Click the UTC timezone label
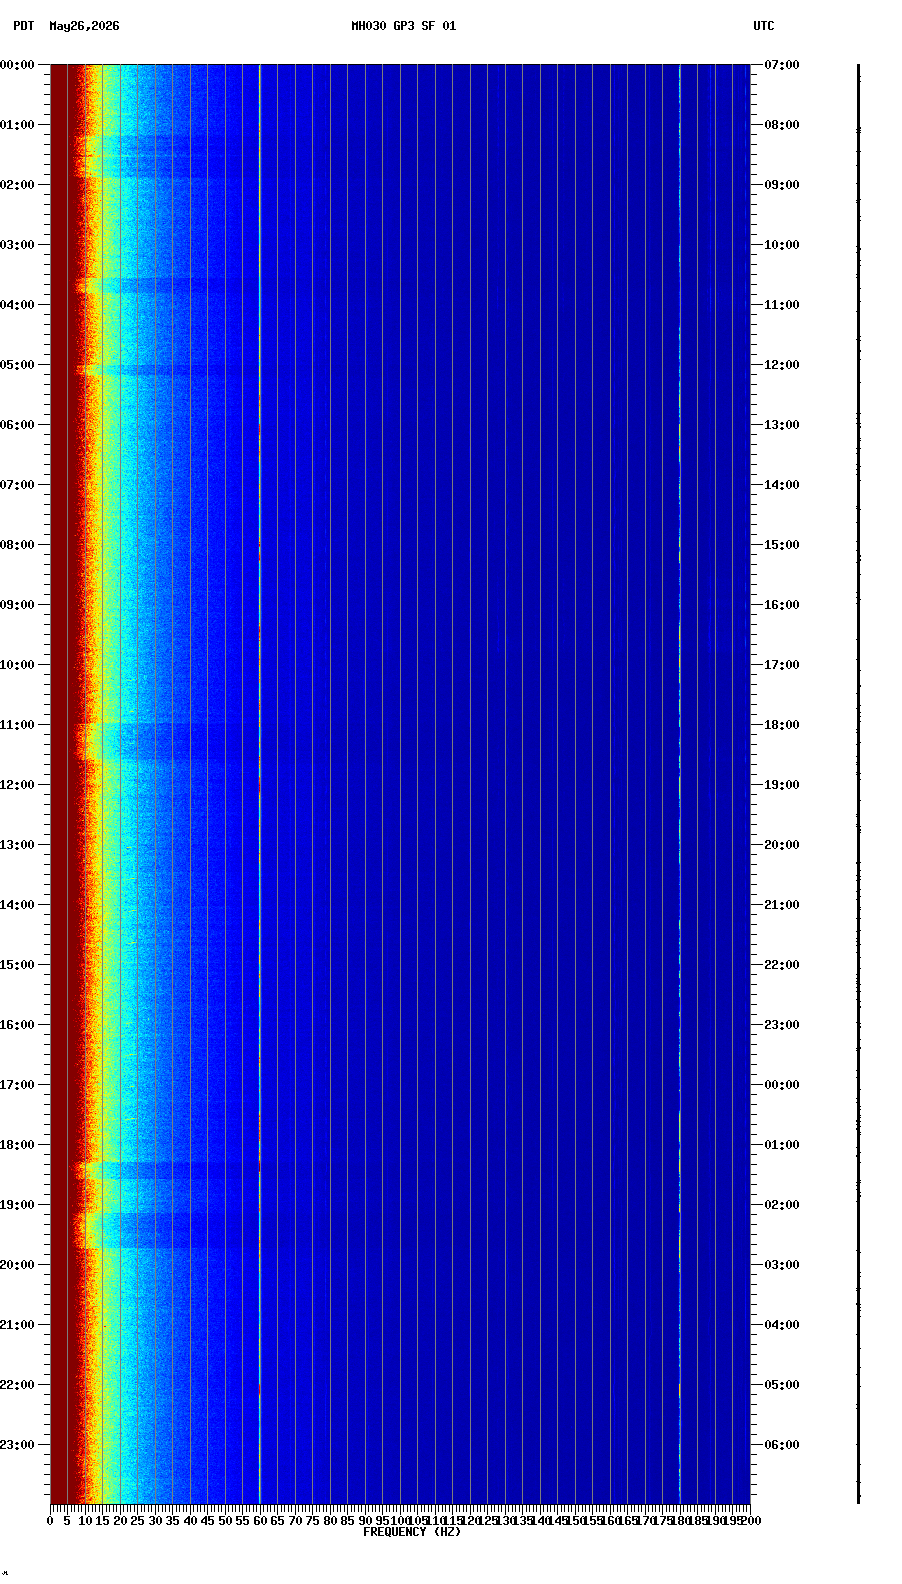Screen dimensions: 902x1584 click(764, 26)
